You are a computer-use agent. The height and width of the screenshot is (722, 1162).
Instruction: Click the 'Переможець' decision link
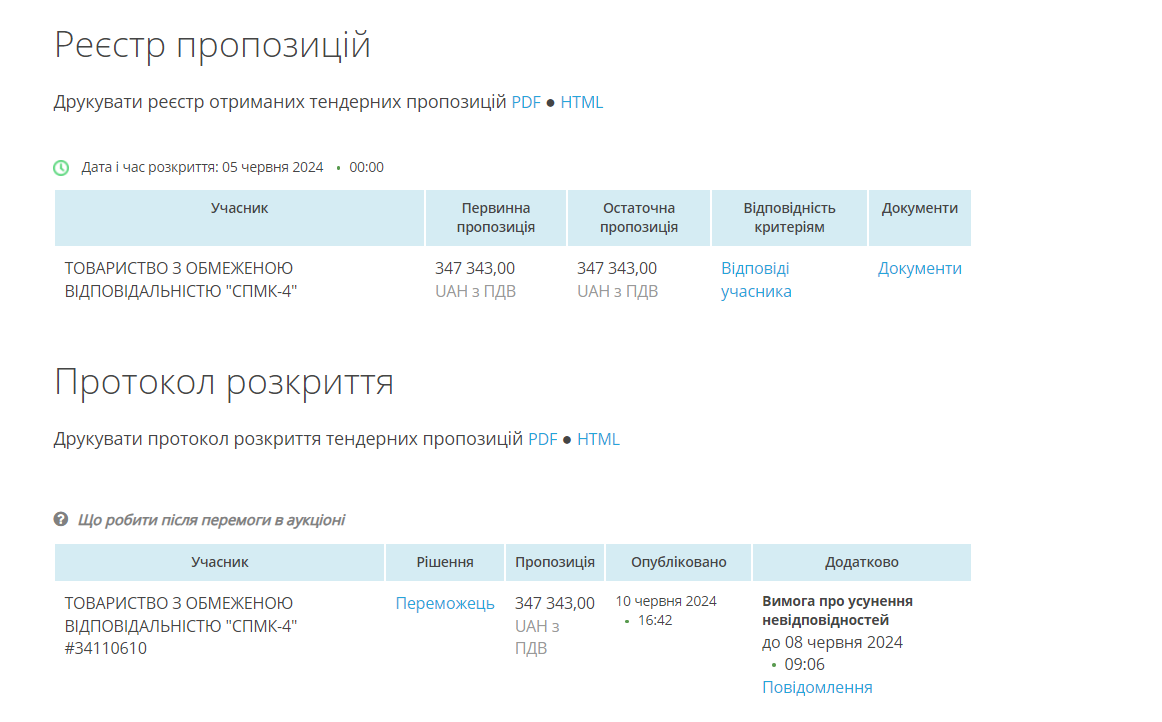(445, 603)
